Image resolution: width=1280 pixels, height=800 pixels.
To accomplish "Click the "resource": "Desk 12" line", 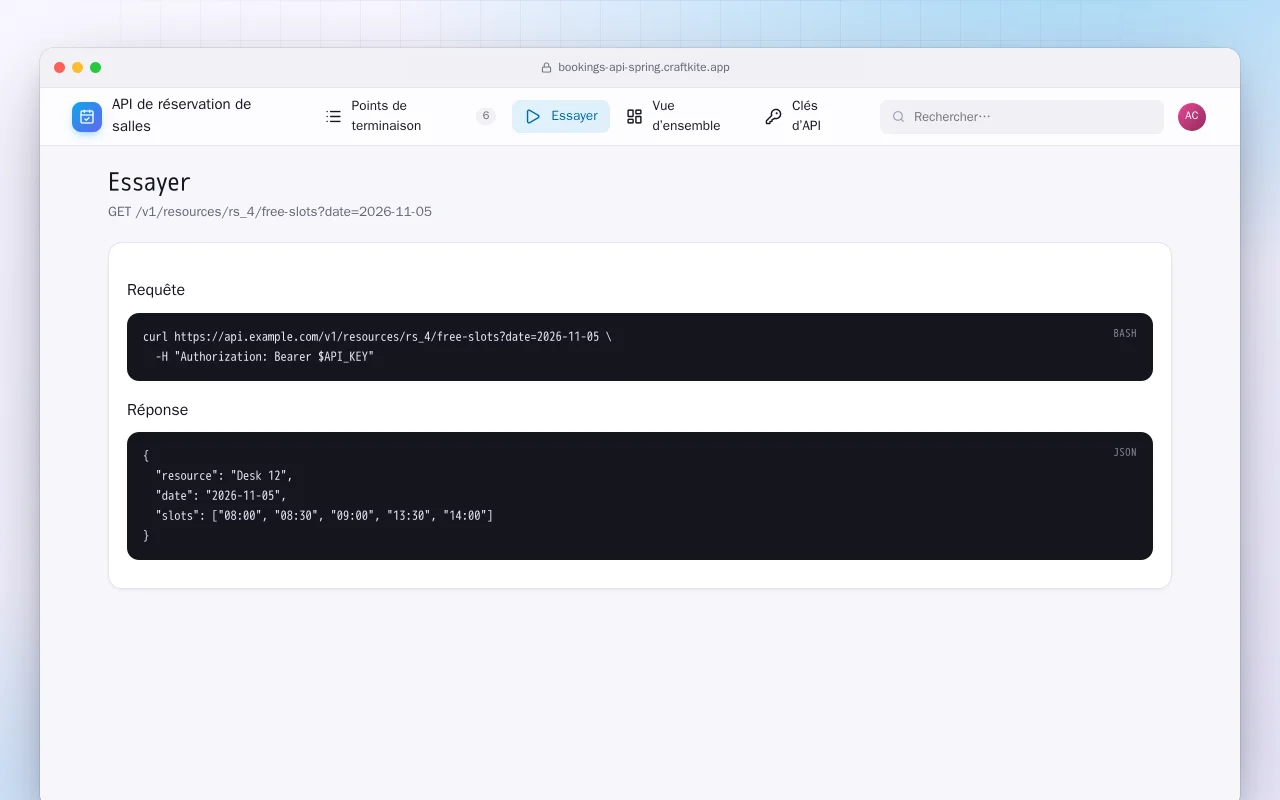I will click(224, 476).
